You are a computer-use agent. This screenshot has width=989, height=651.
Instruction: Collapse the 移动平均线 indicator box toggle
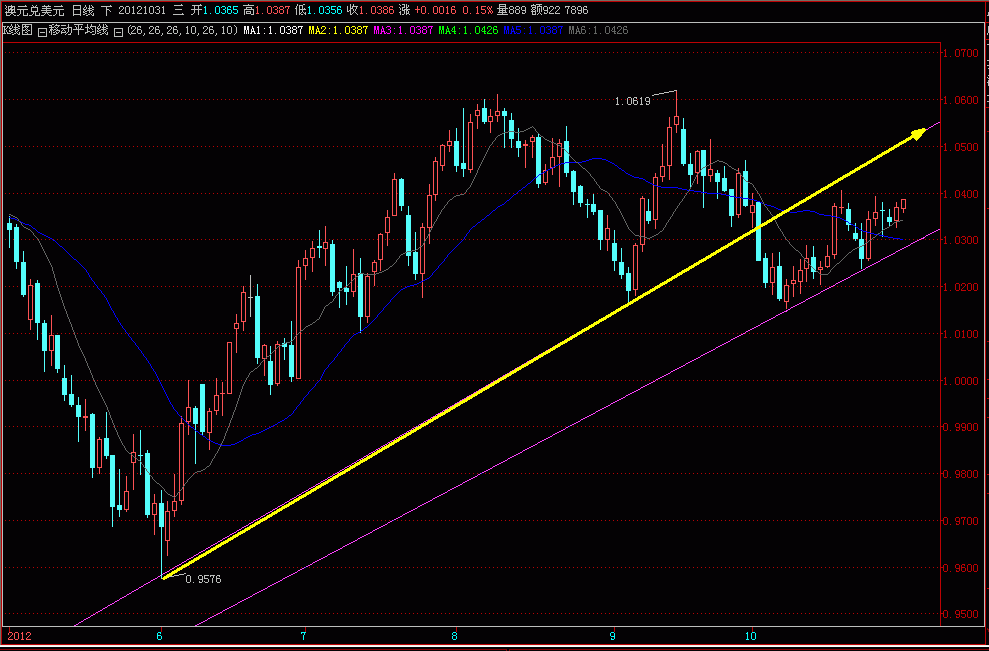(42, 32)
